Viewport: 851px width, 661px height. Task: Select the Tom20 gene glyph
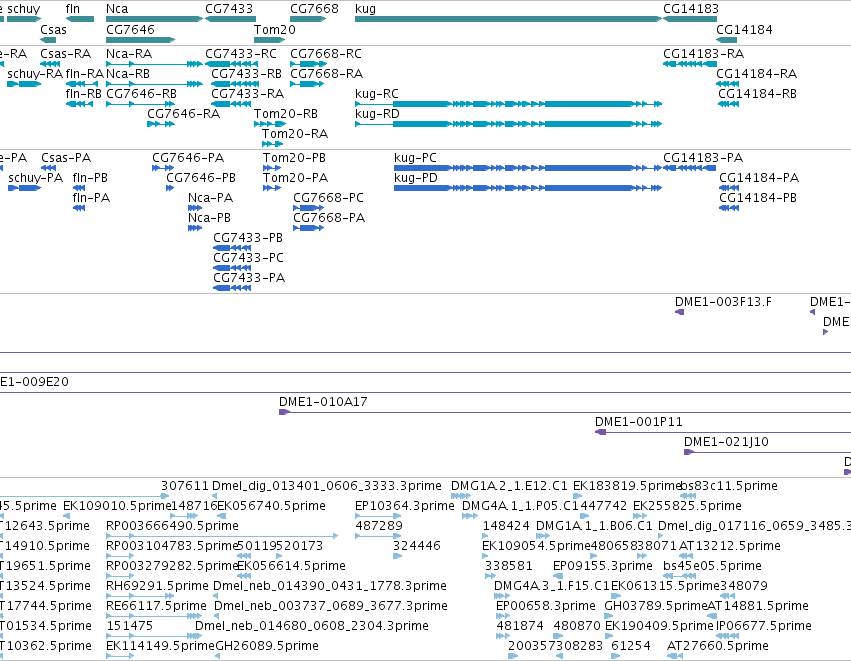point(270,40)
